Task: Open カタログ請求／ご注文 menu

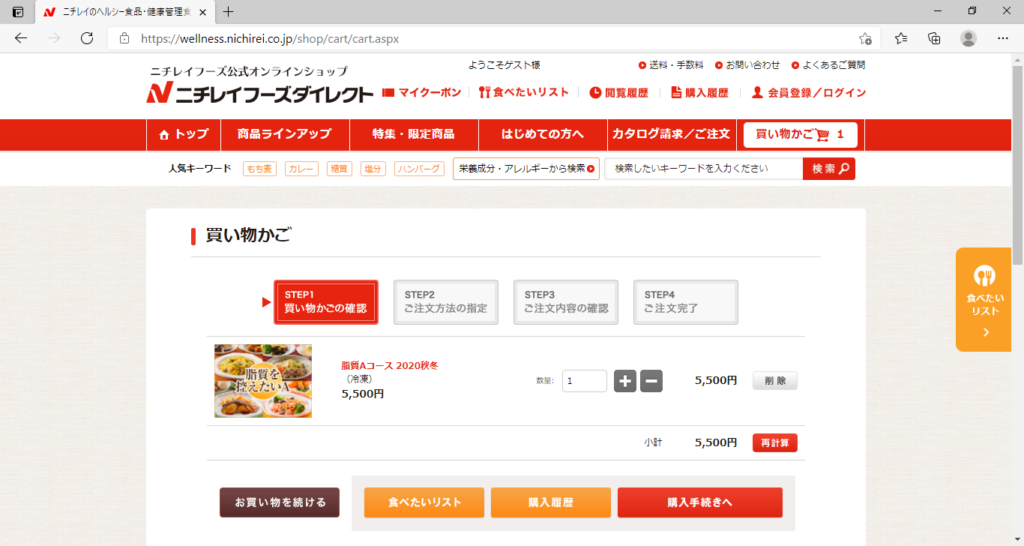Action: [671, 135]
